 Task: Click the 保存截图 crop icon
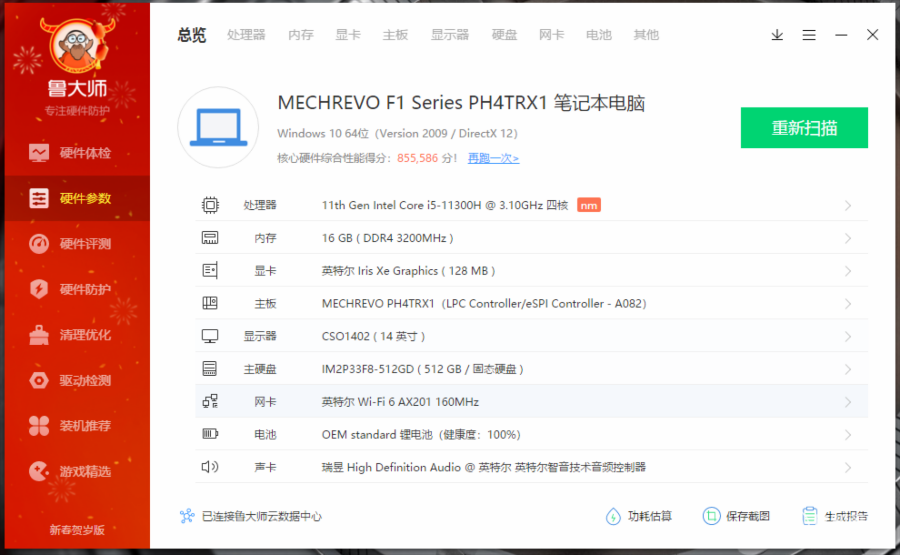(711, 516)
